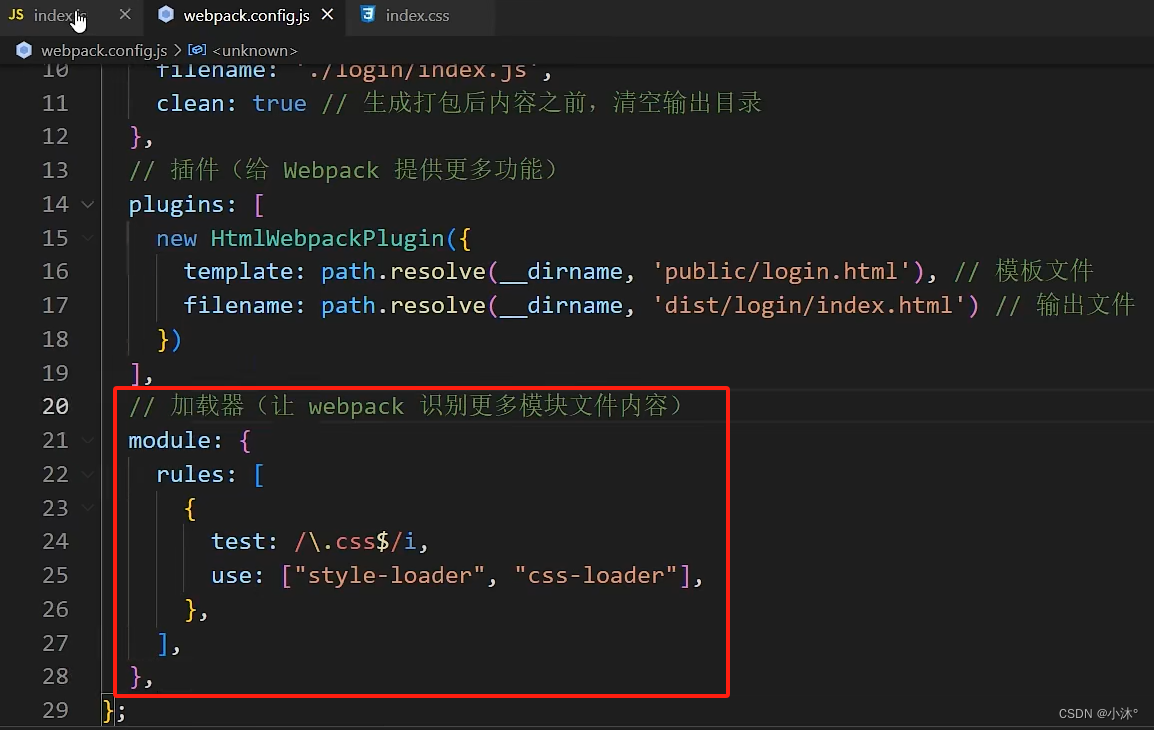Collapse the rules array at line 22
1154x730 pixels.
[87, 474]
